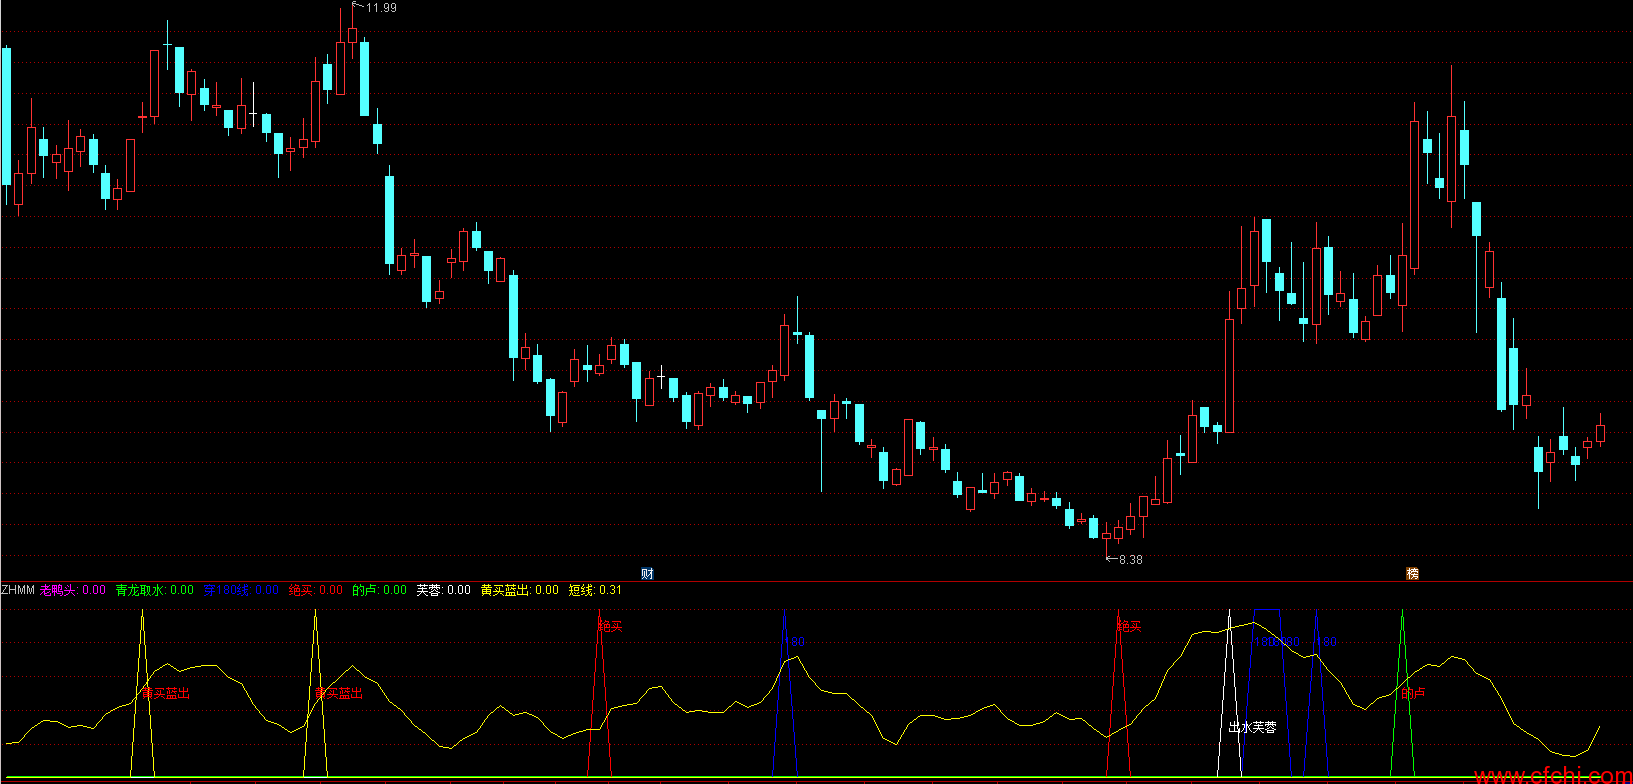Click the 黄买蓝出: 0.00 legend entry
The width and height of the screenshot is (1633, 784).
(x=519, y=590)
